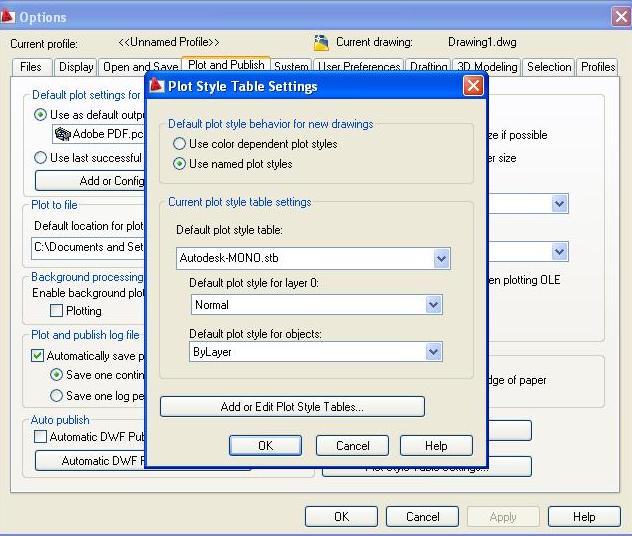Select Use as default output device option

pyautogui.click(x=40, y=115)
